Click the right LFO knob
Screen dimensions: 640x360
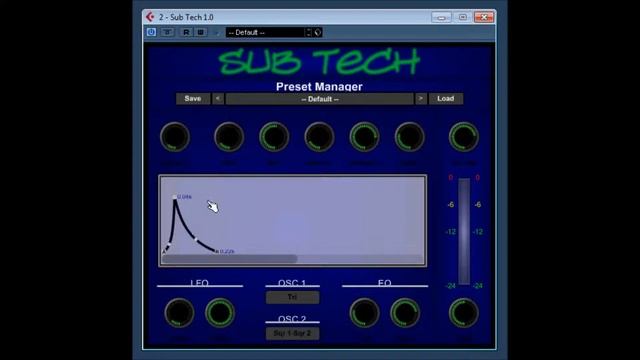[220, 313]
